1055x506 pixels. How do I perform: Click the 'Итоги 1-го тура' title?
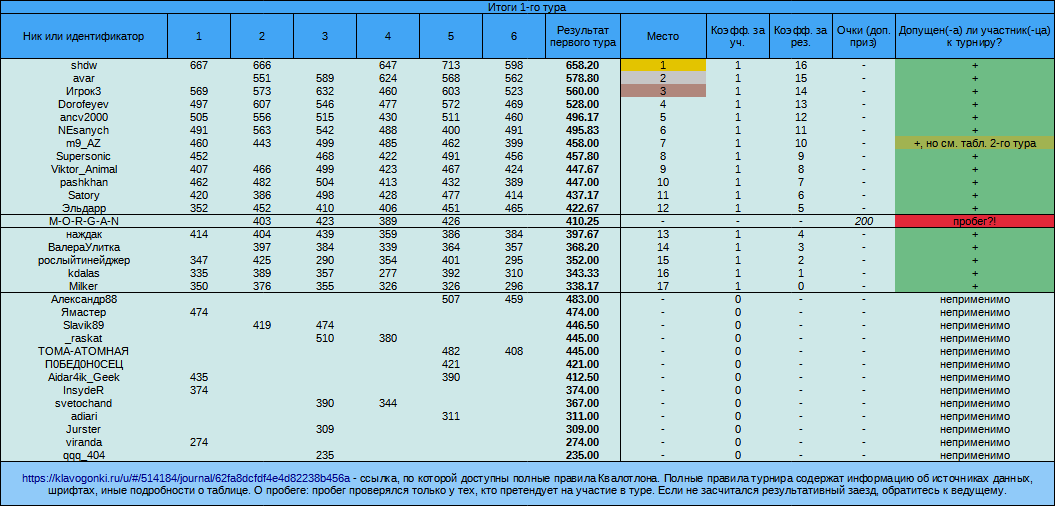(527, 7)
